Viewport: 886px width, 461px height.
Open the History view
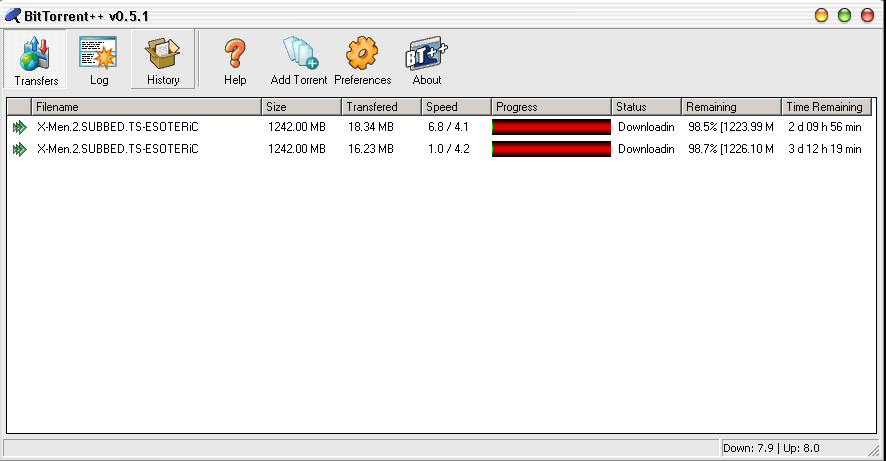click(163, 60)
